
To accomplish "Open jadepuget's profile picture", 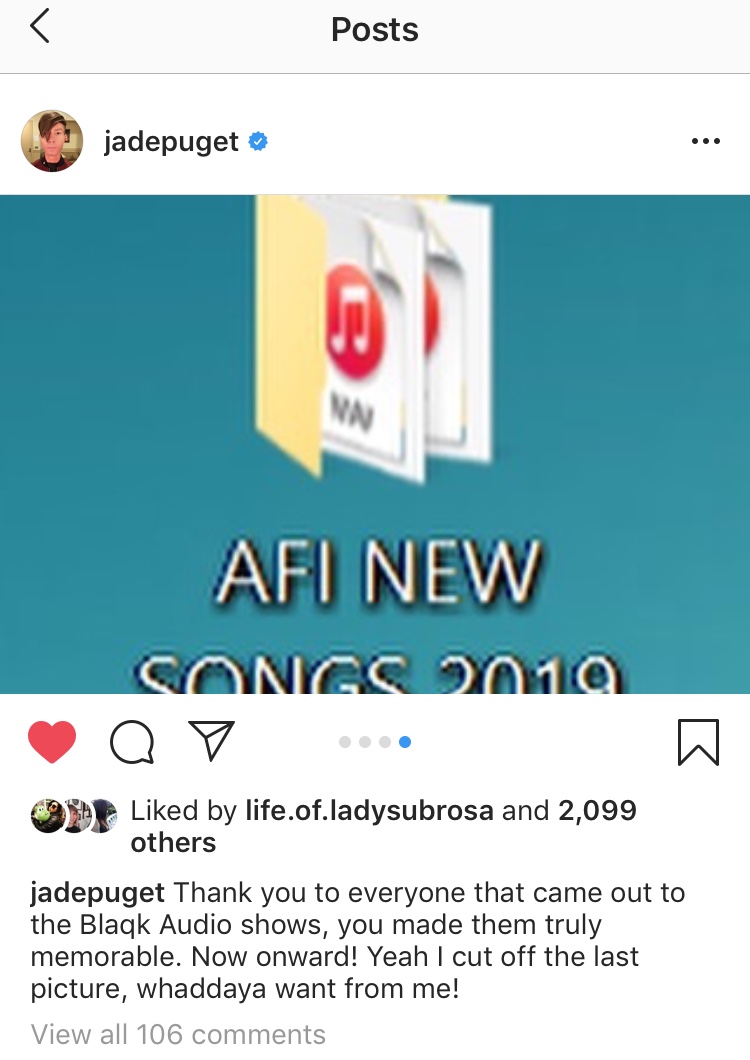I will pyautogui.click(x=52, y=141).
